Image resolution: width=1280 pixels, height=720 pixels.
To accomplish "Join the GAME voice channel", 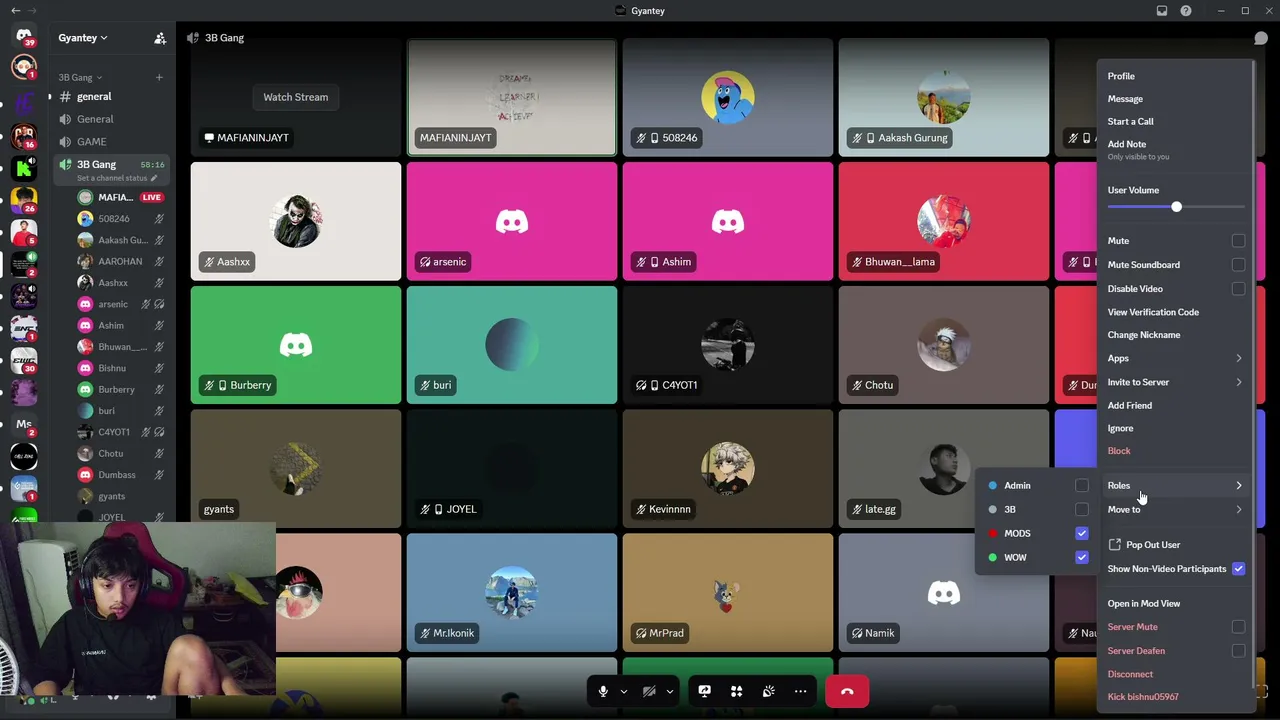I will coord(91,142).
